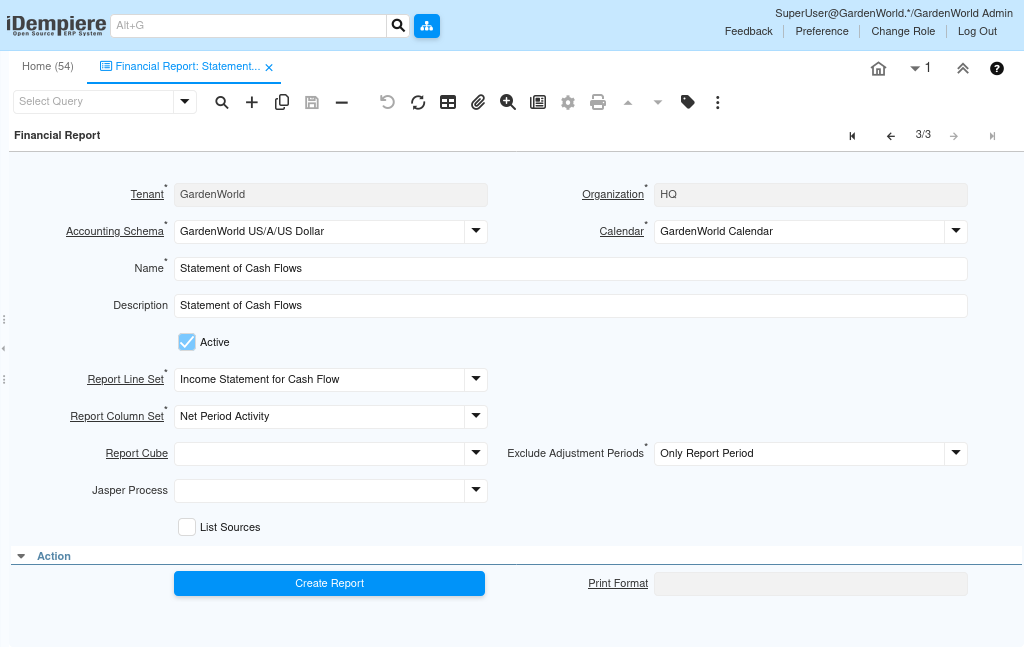Image resolution: width=1024 pixels, height=647 pixels.
Task: Open the Report Line Set dropdown
Action: pyautogui.click(x=476, y=379)
